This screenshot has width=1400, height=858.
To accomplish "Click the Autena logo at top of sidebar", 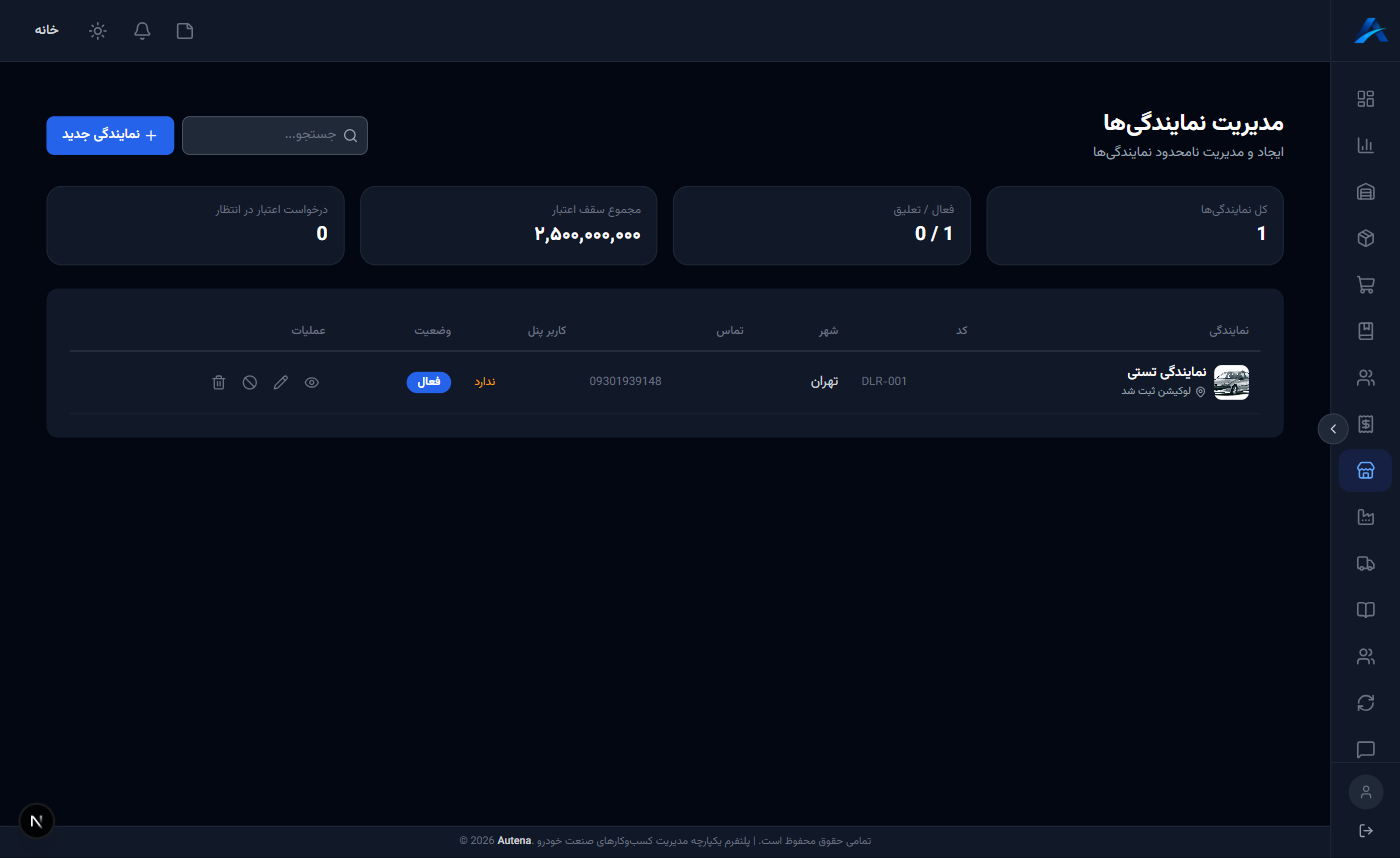I will (x=1370, y=31).
